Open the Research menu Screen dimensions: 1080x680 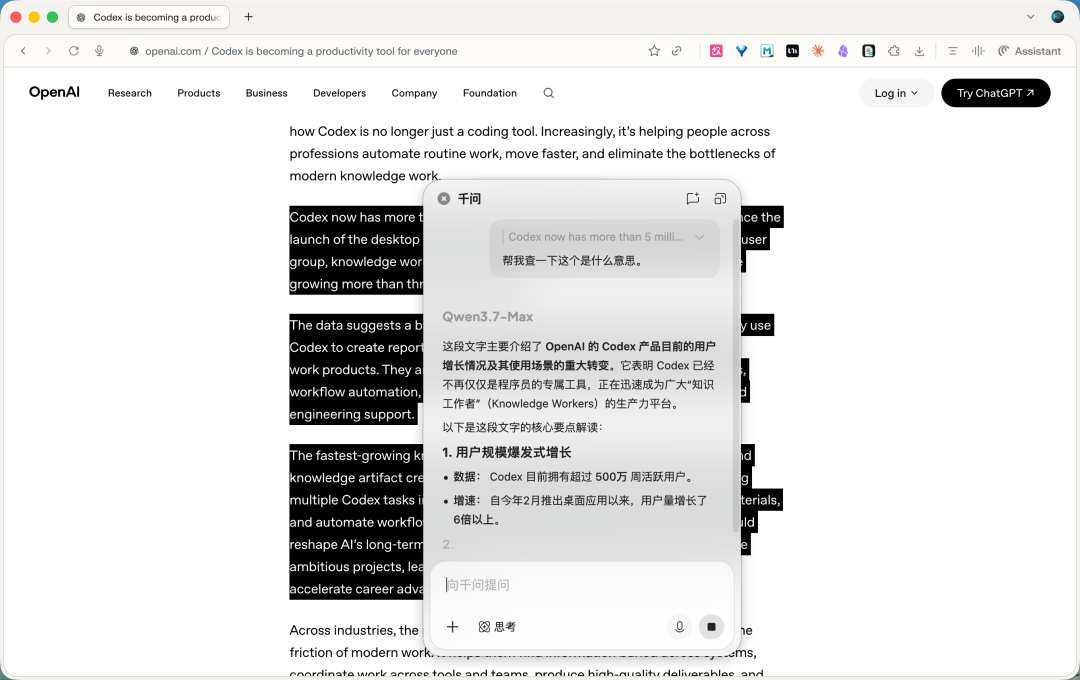129,93
